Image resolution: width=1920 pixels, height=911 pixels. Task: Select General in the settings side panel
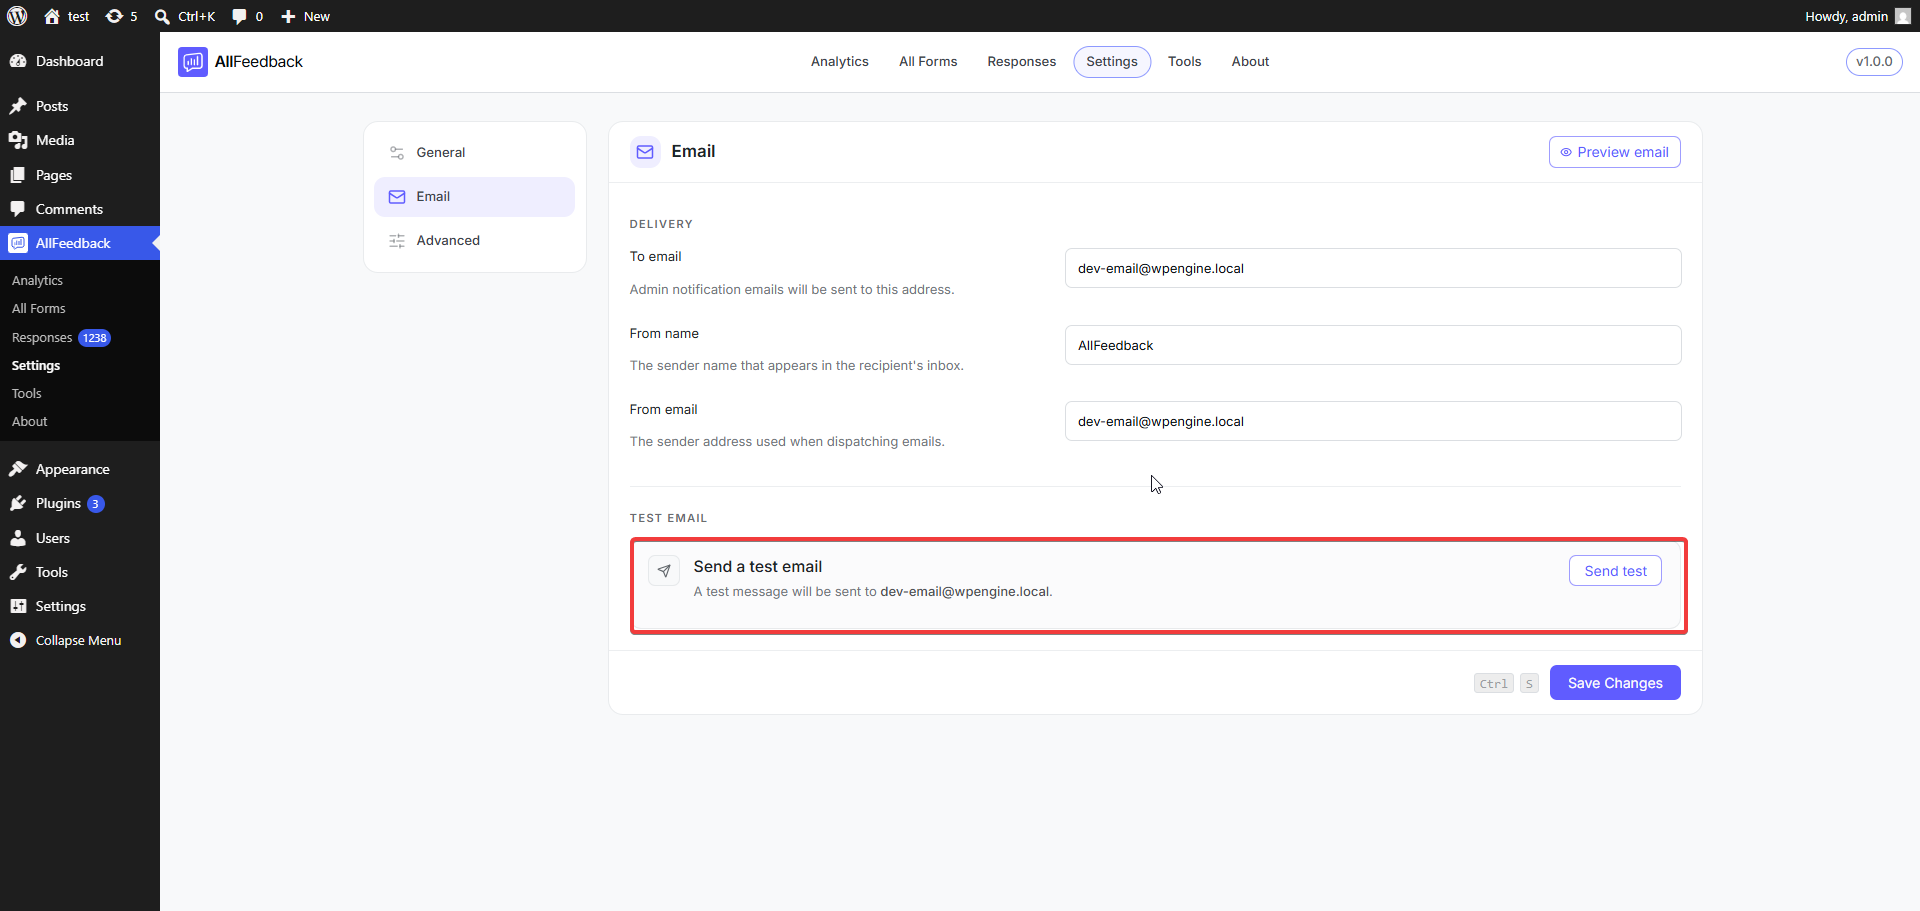(474, 153)
